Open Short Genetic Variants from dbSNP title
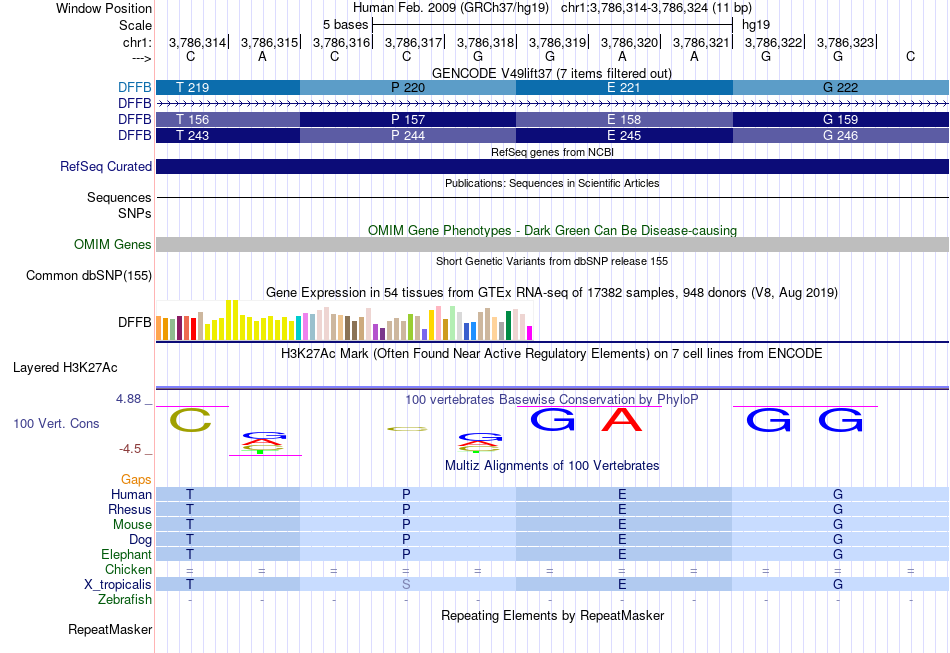Viewport: 950px width, 653px height. [552, 261]
